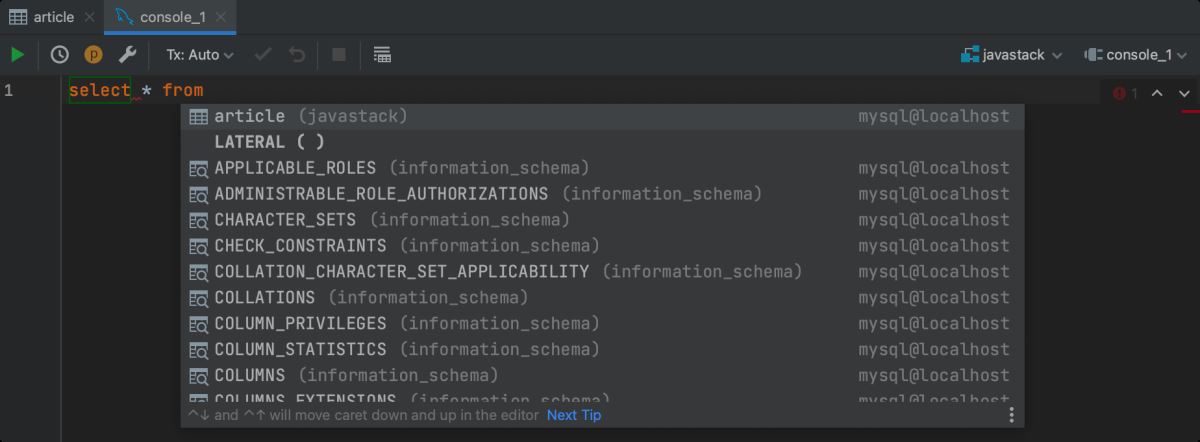Toggle in-editor results table icon
1200x442 pixels.
(x=381, y=55)
